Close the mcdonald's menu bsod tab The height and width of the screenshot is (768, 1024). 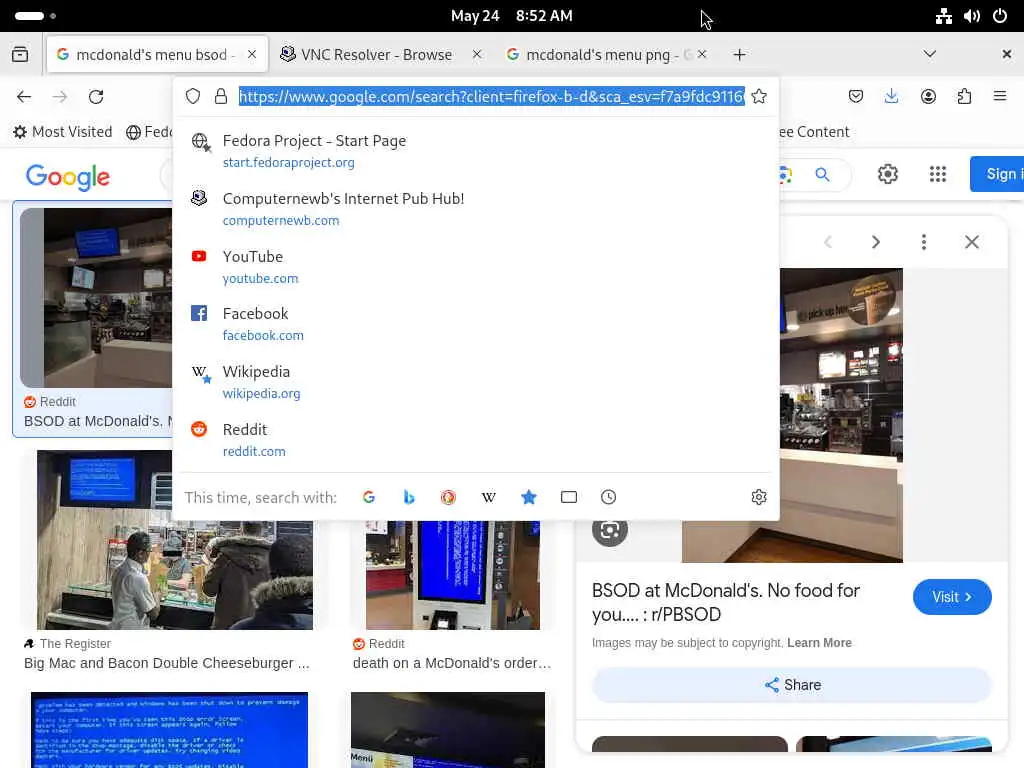point(252,55)
